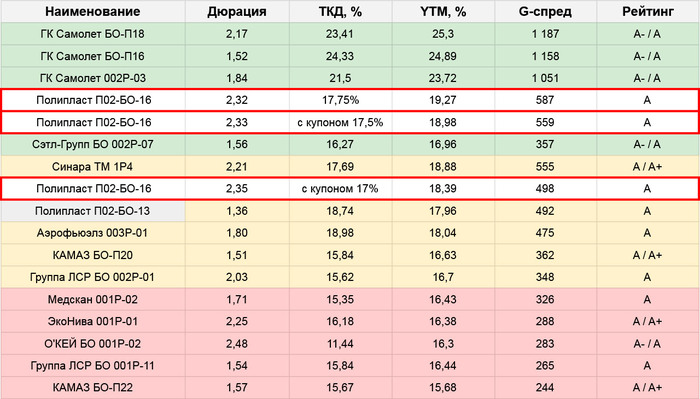Select the YTM value '15,68'
Screen dimensions: 700x399
[x=443, y=387]
